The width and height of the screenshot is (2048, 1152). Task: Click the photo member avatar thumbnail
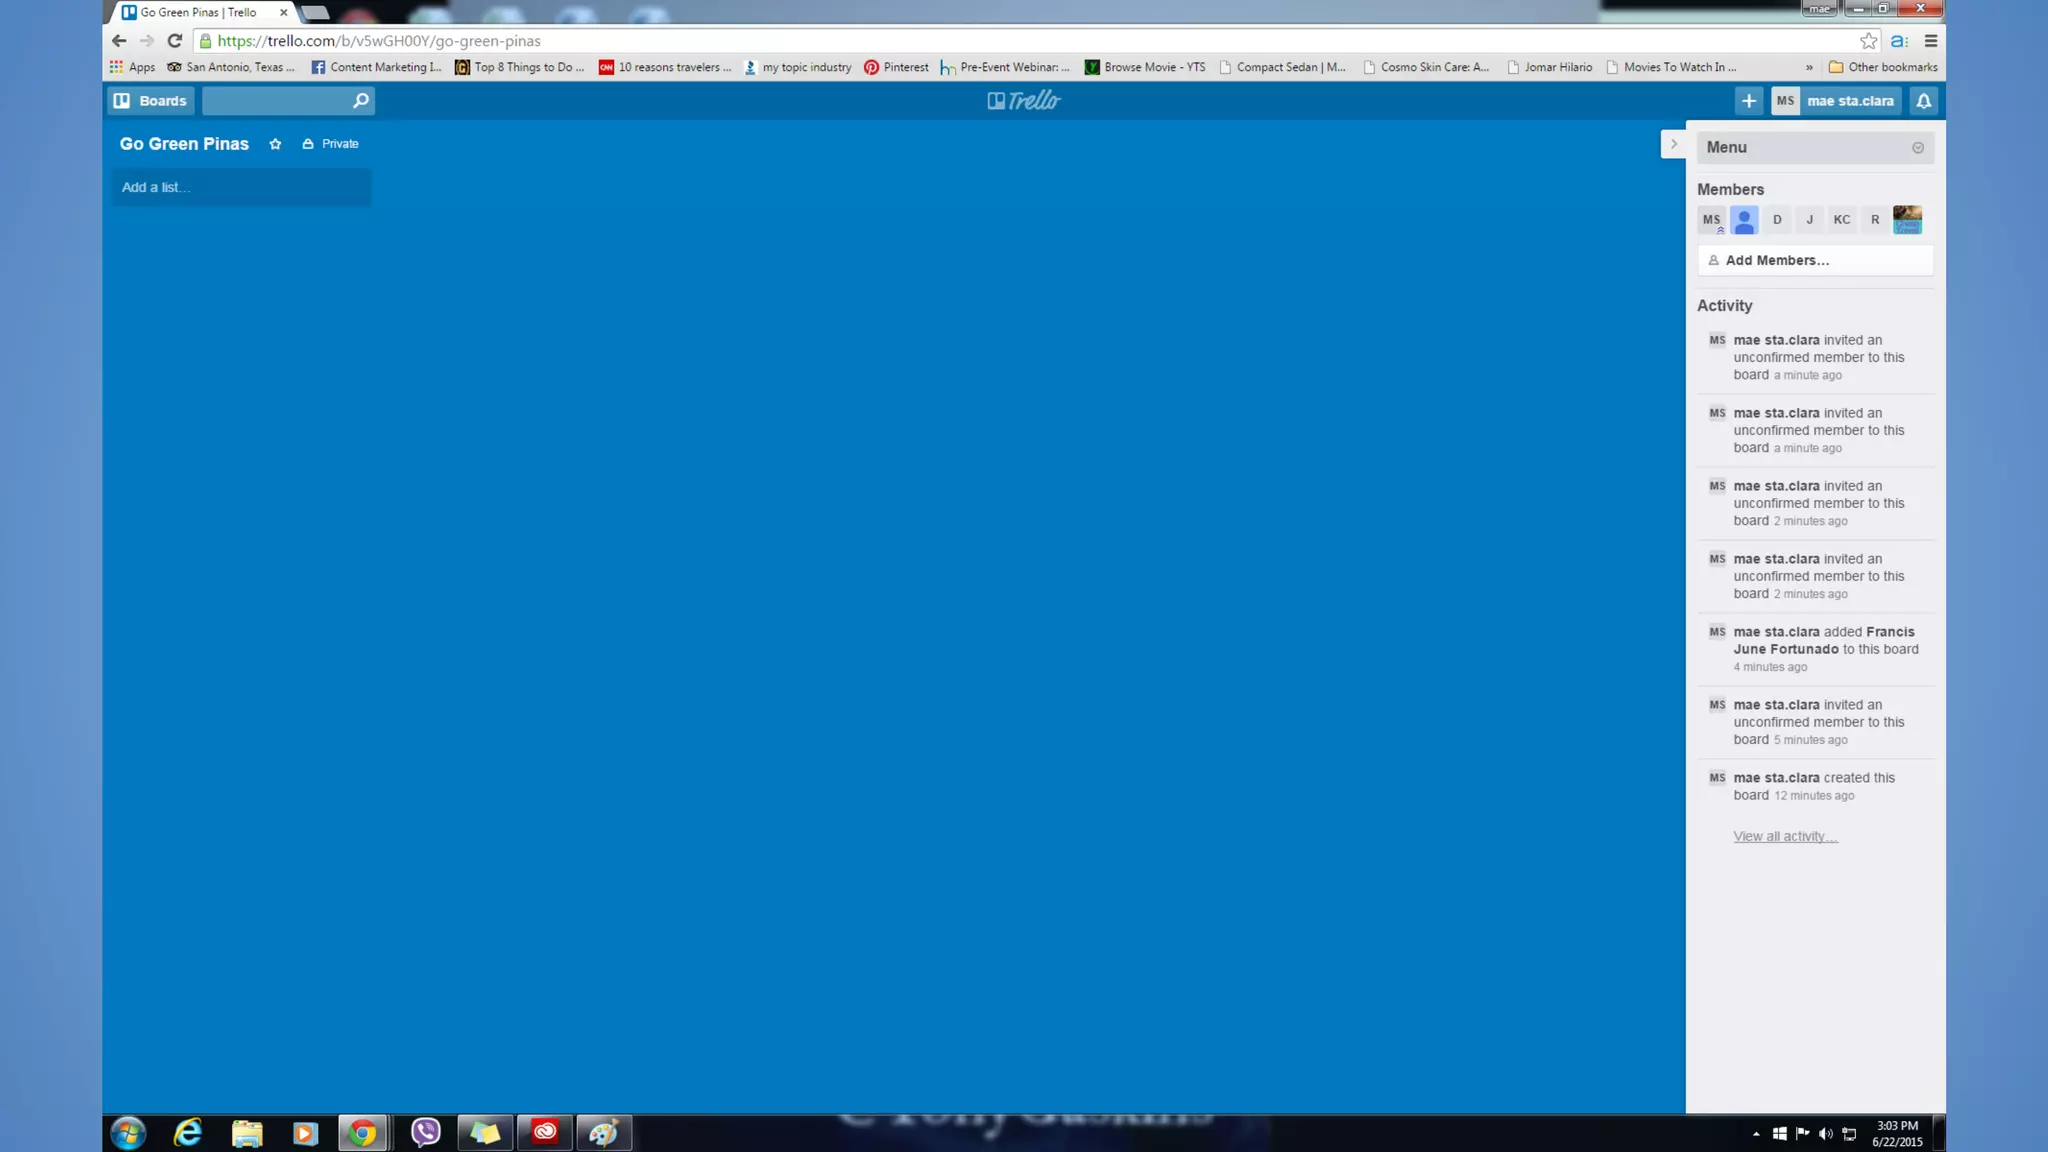tap(1907, 220)
